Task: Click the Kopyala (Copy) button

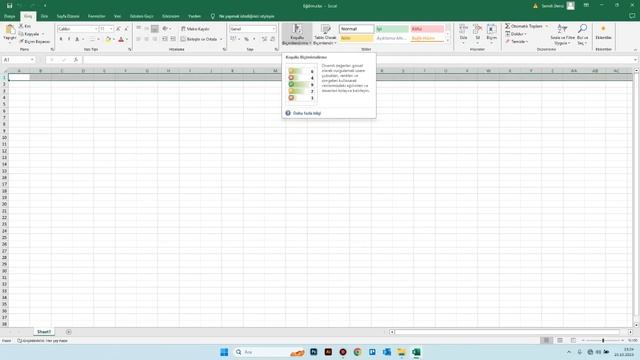Action: (x=31, y=34)
